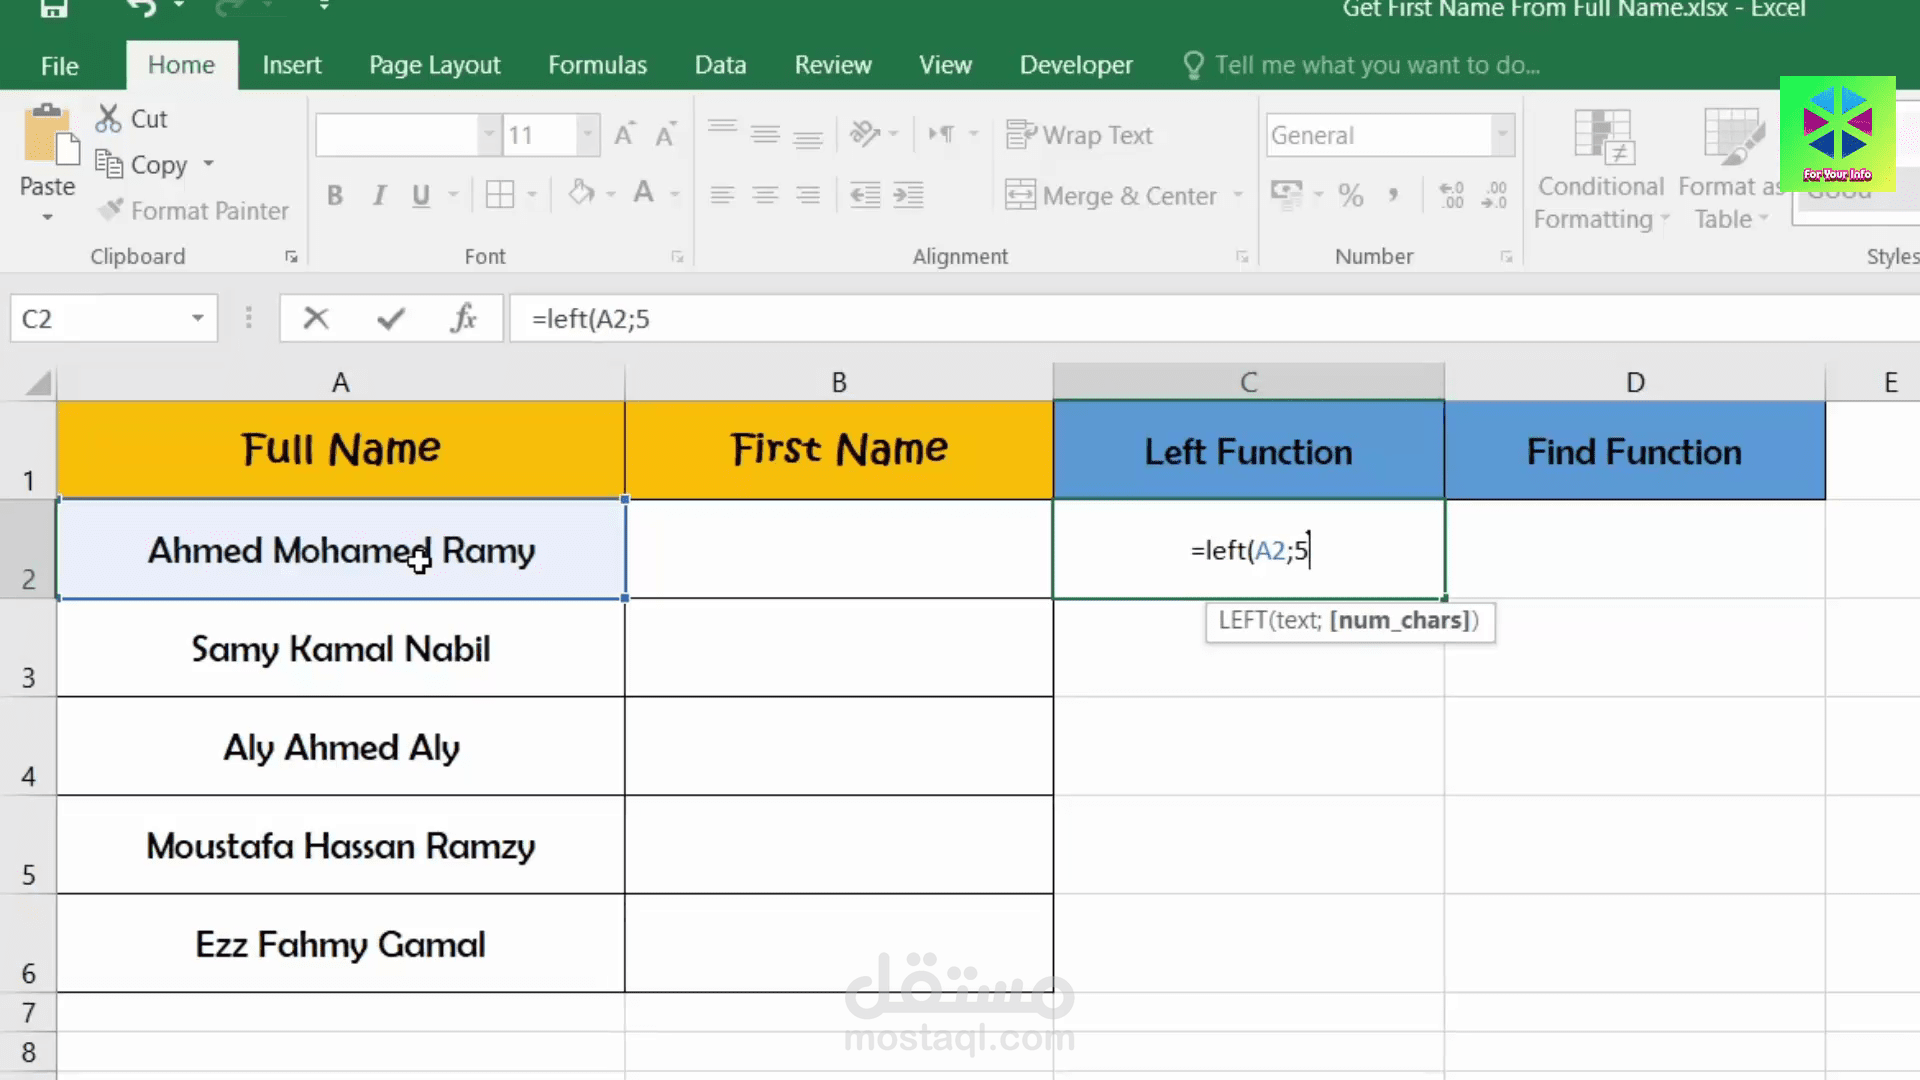The image size is (1920, 1080).
Task: Switch to the Formulas ribbon tab
Action: tap(597, 64)
